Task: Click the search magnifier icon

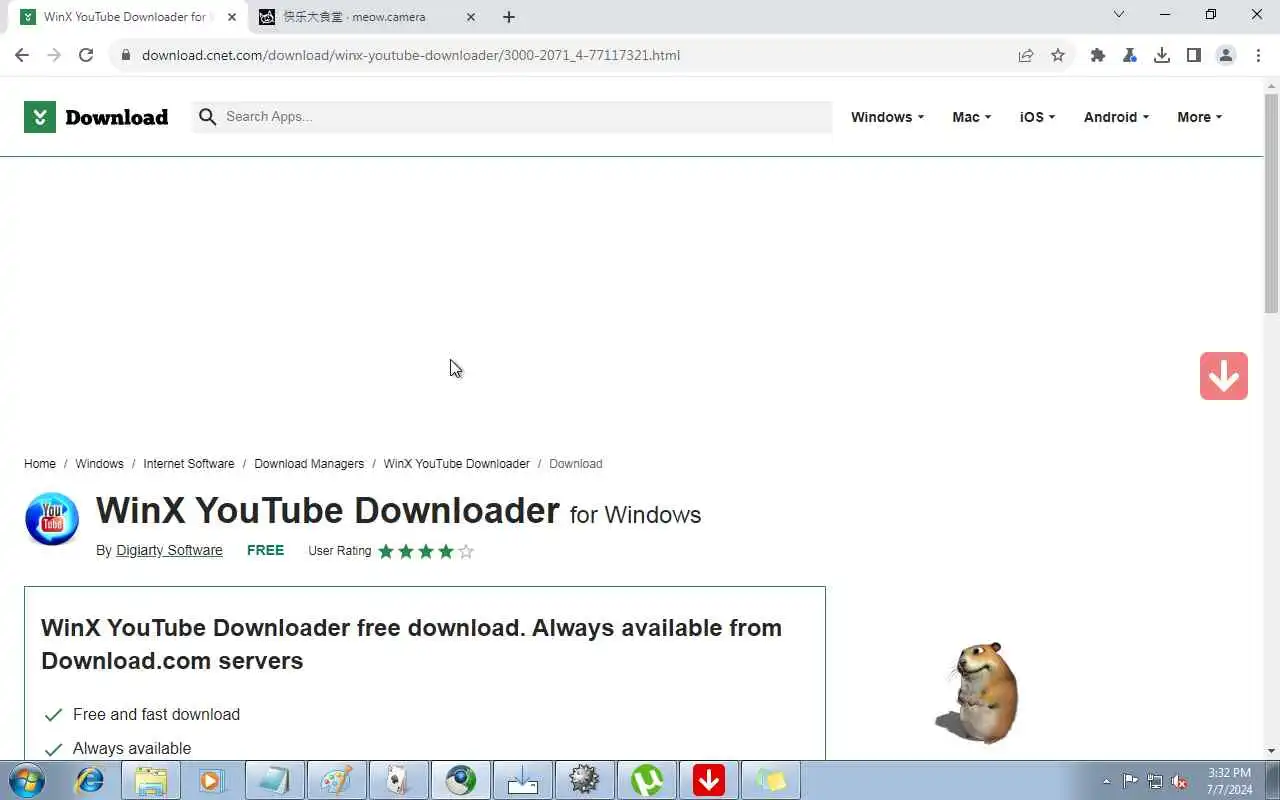Action: [x=208, y=117]
